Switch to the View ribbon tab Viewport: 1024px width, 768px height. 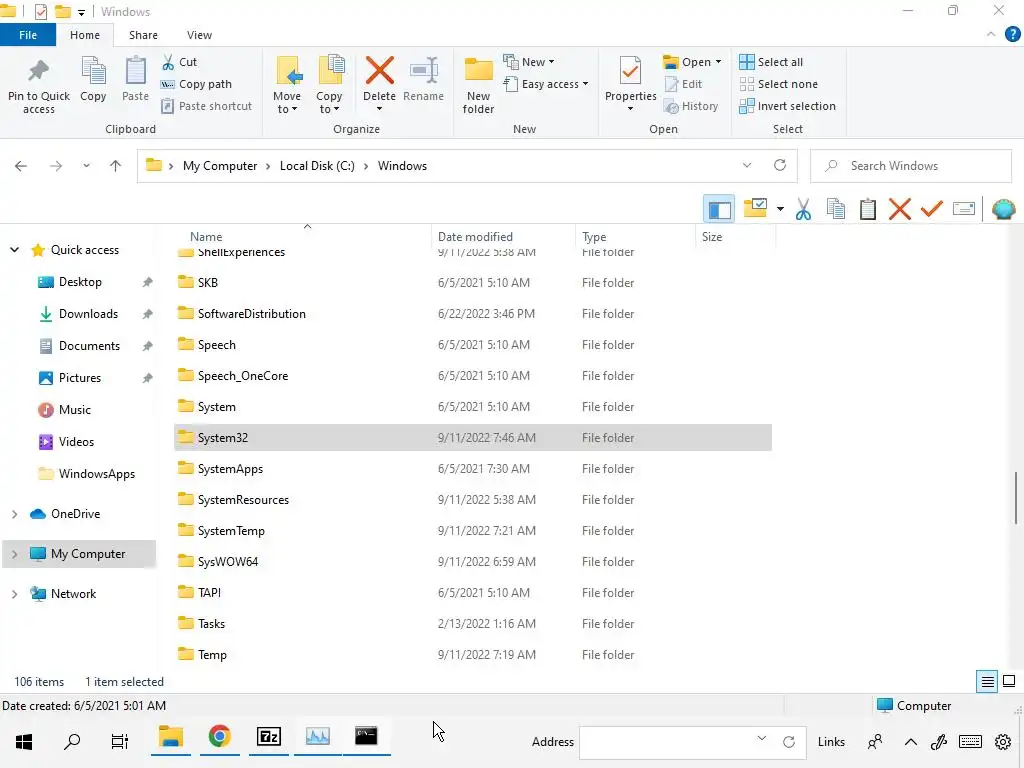pos(199,35)
